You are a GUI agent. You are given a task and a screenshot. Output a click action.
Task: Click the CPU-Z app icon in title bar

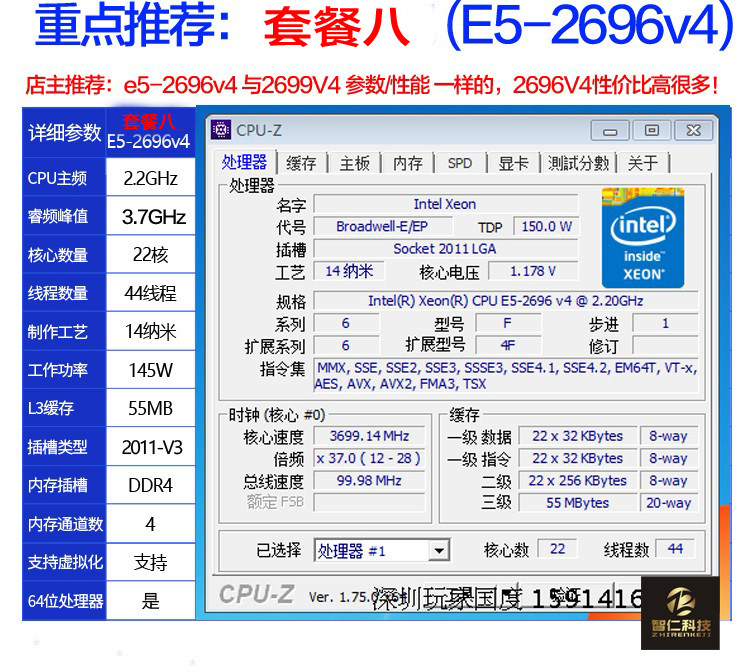coord(221,130)
